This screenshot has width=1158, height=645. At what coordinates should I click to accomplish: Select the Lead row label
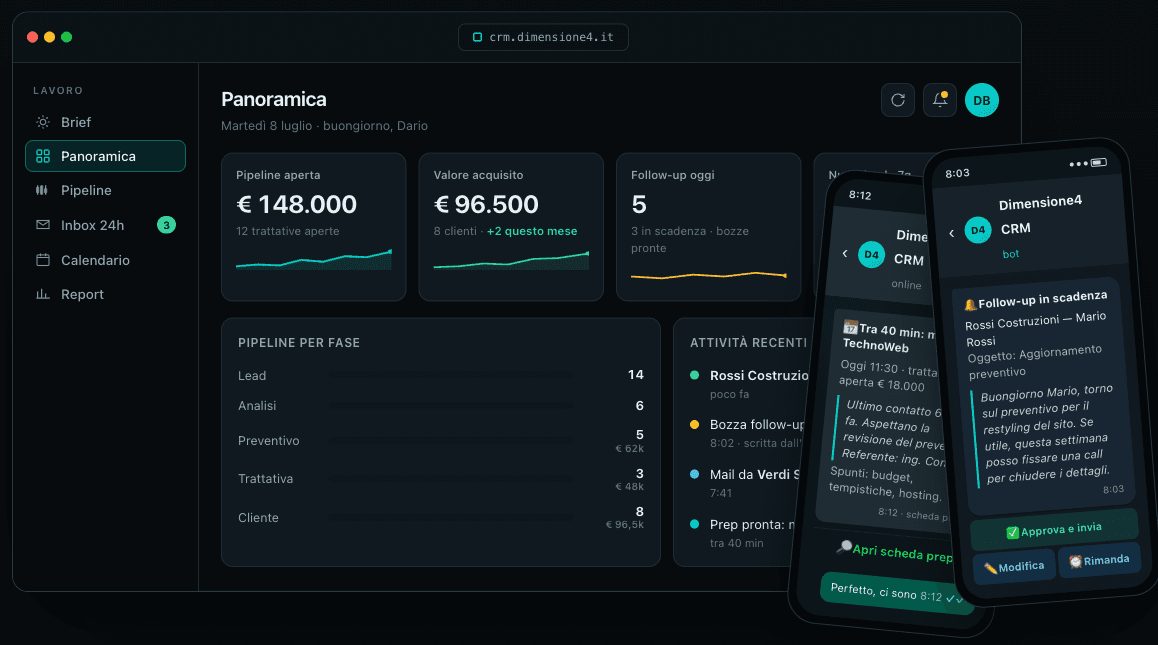coord(252,375)
